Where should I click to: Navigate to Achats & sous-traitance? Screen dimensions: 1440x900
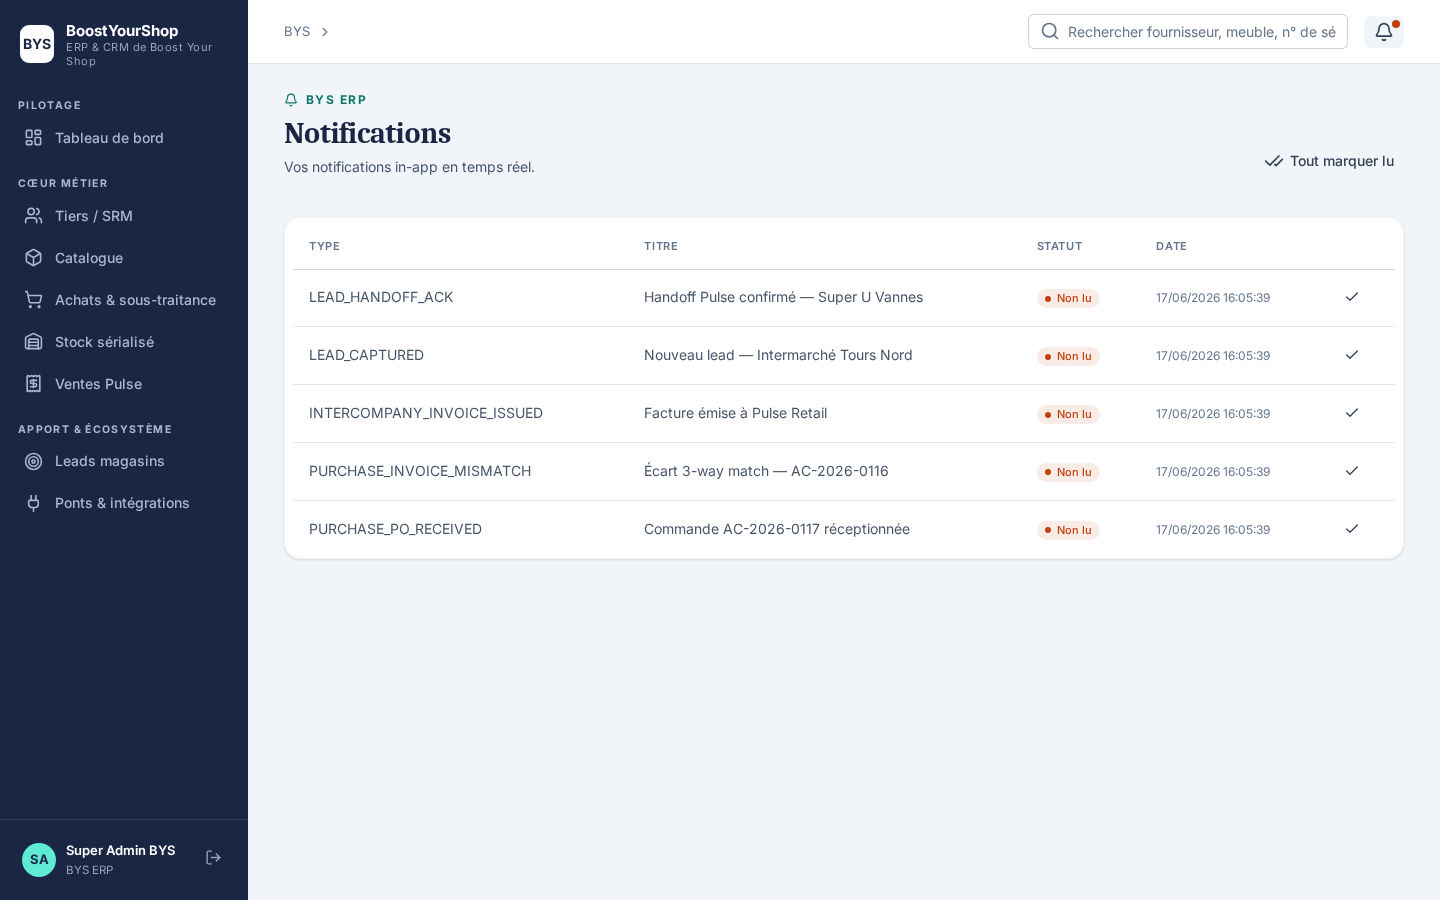pyautogui.click(x=124, y=300)
